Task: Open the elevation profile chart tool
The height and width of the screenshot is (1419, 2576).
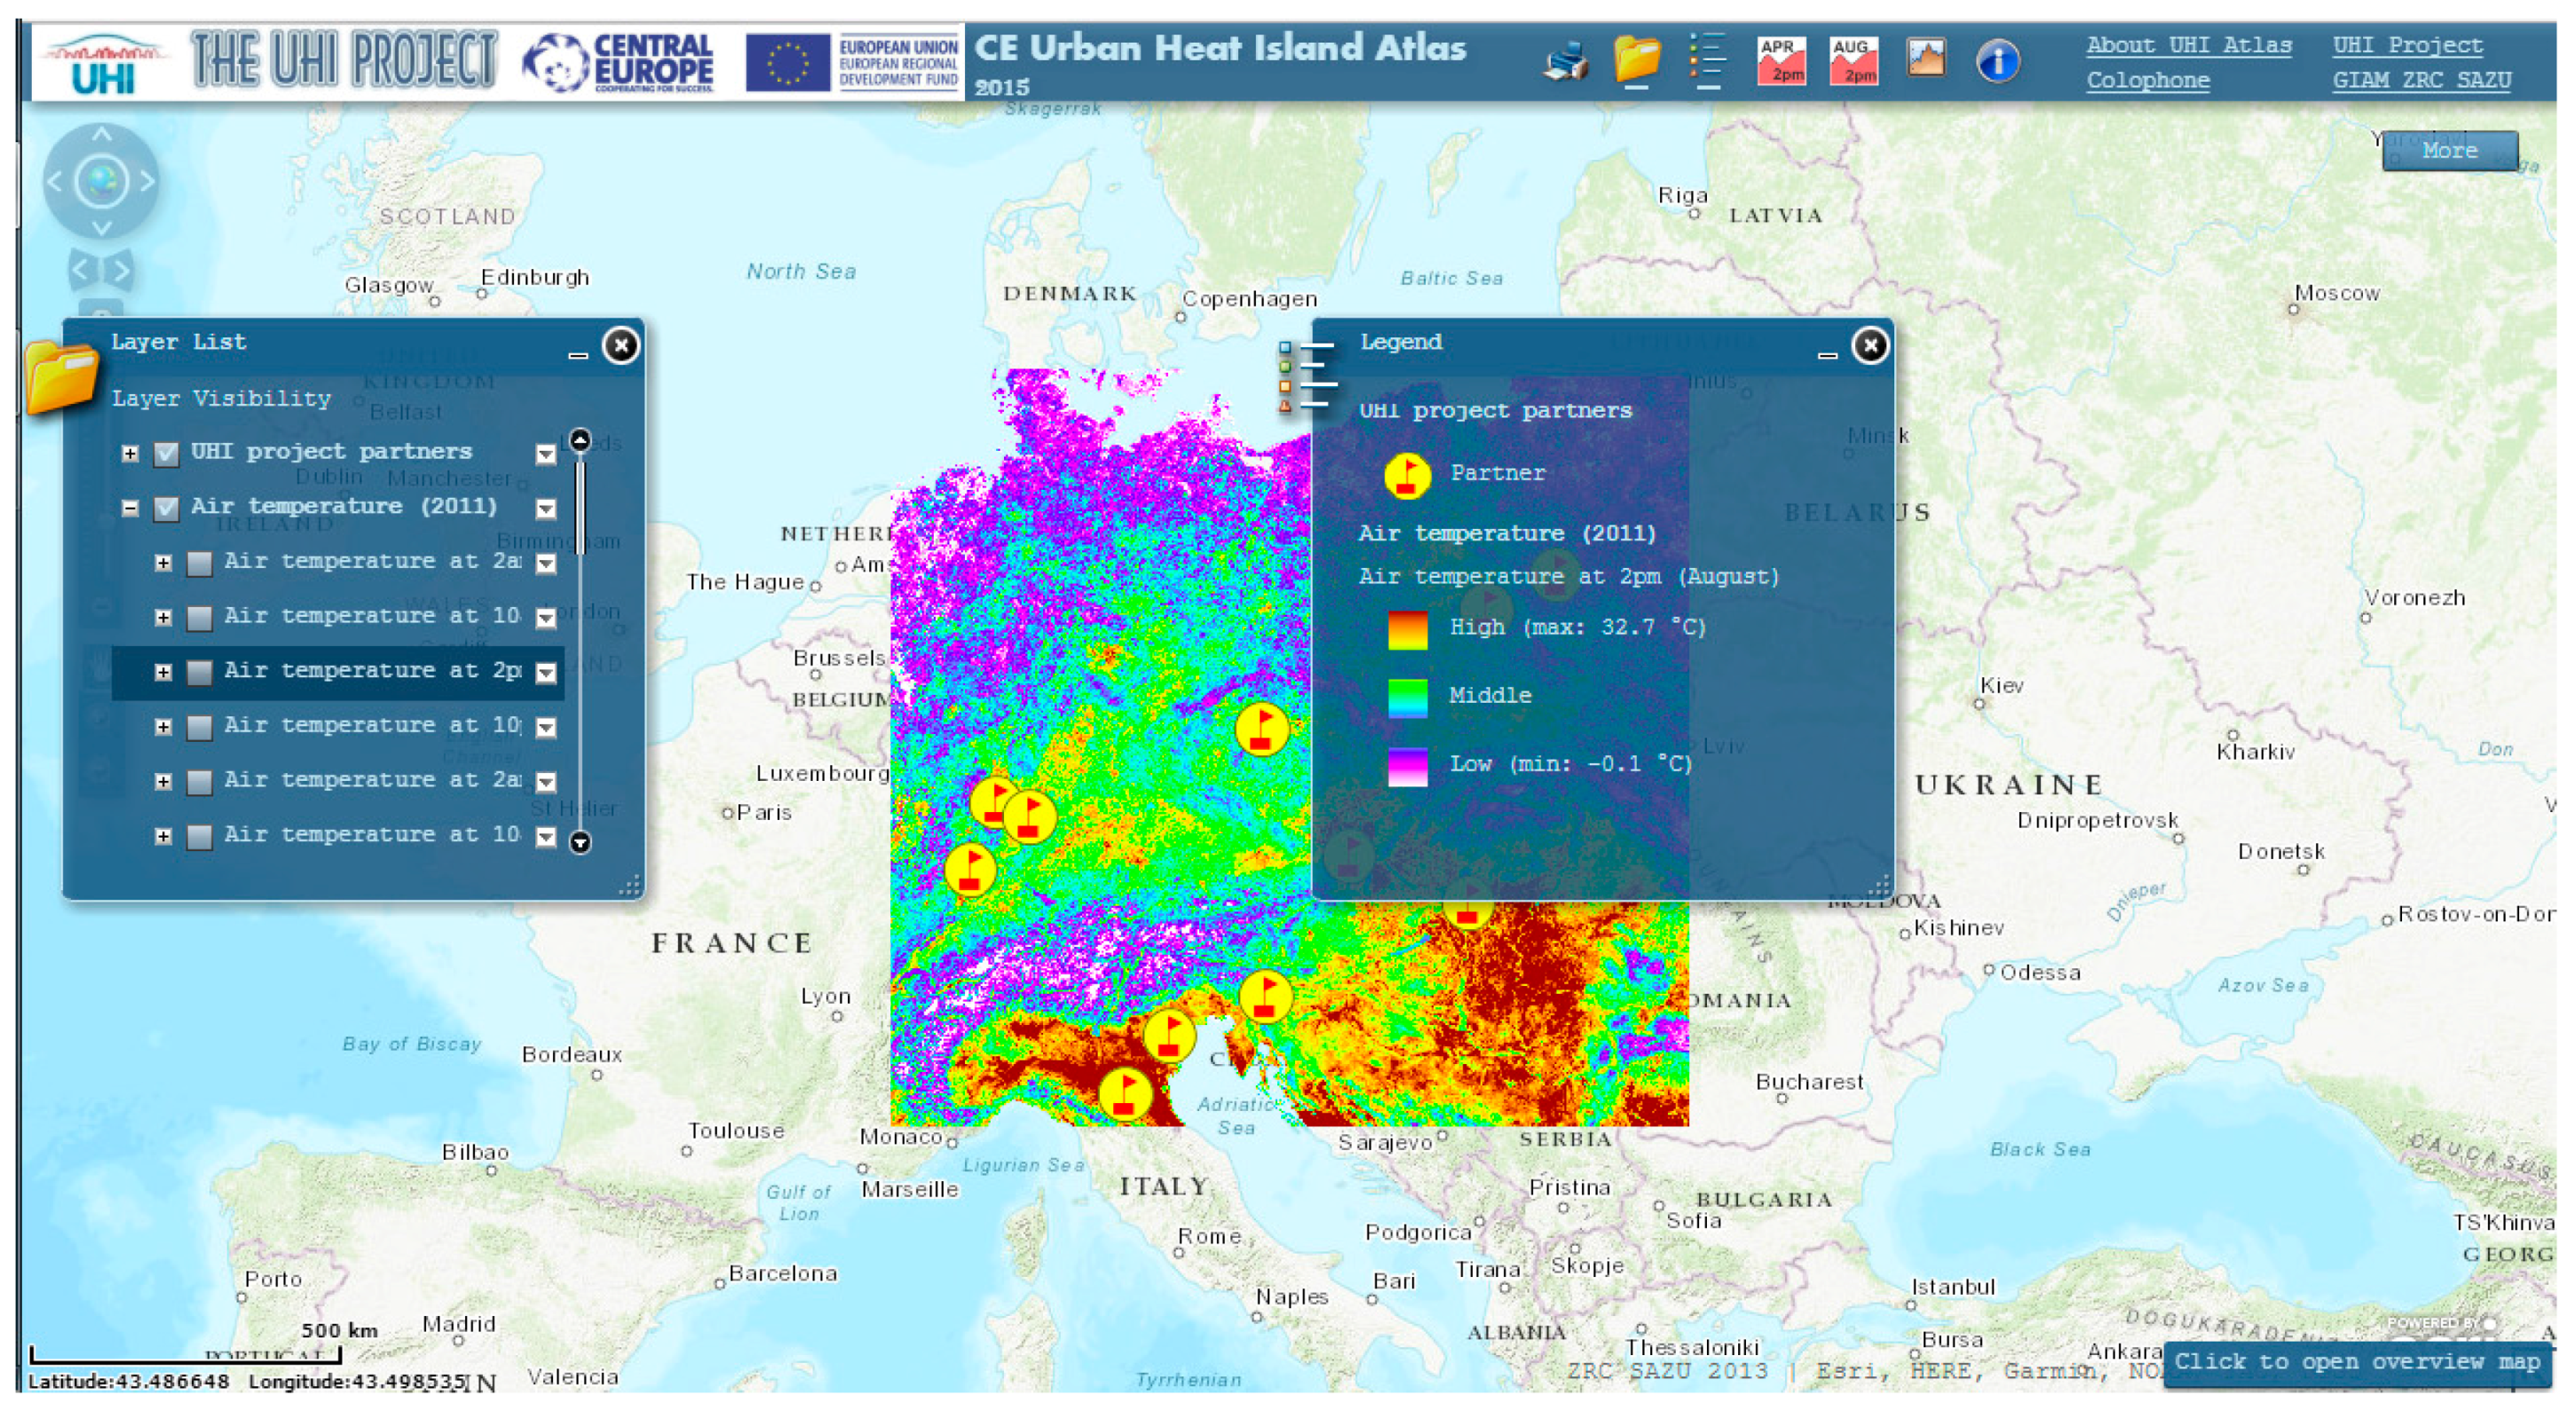Action: point(1926,58)
